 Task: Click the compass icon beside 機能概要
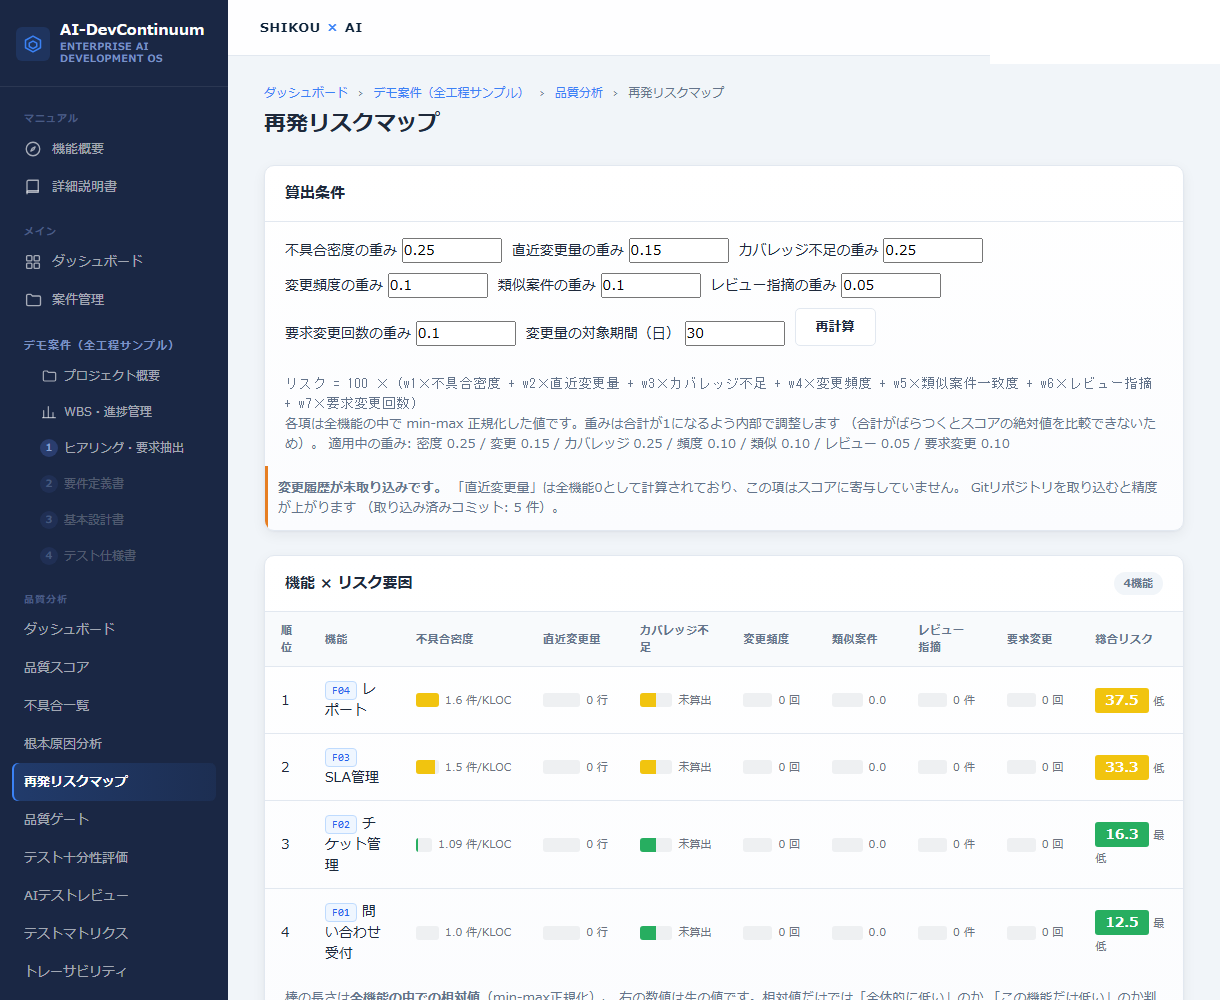pyautogui.click(x=33, y=149)
